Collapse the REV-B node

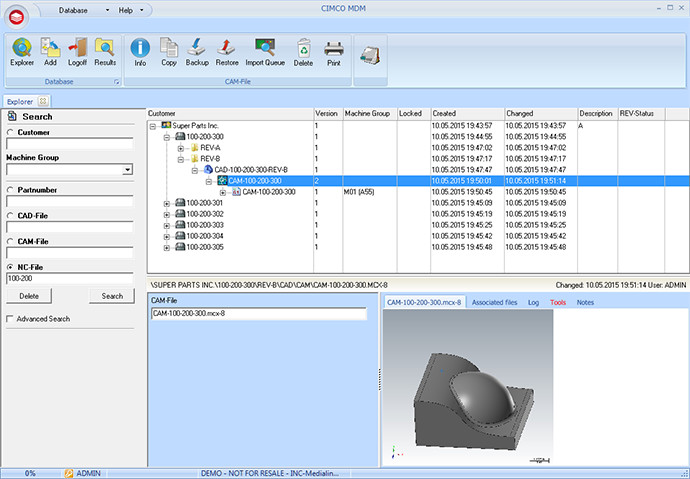181,159
